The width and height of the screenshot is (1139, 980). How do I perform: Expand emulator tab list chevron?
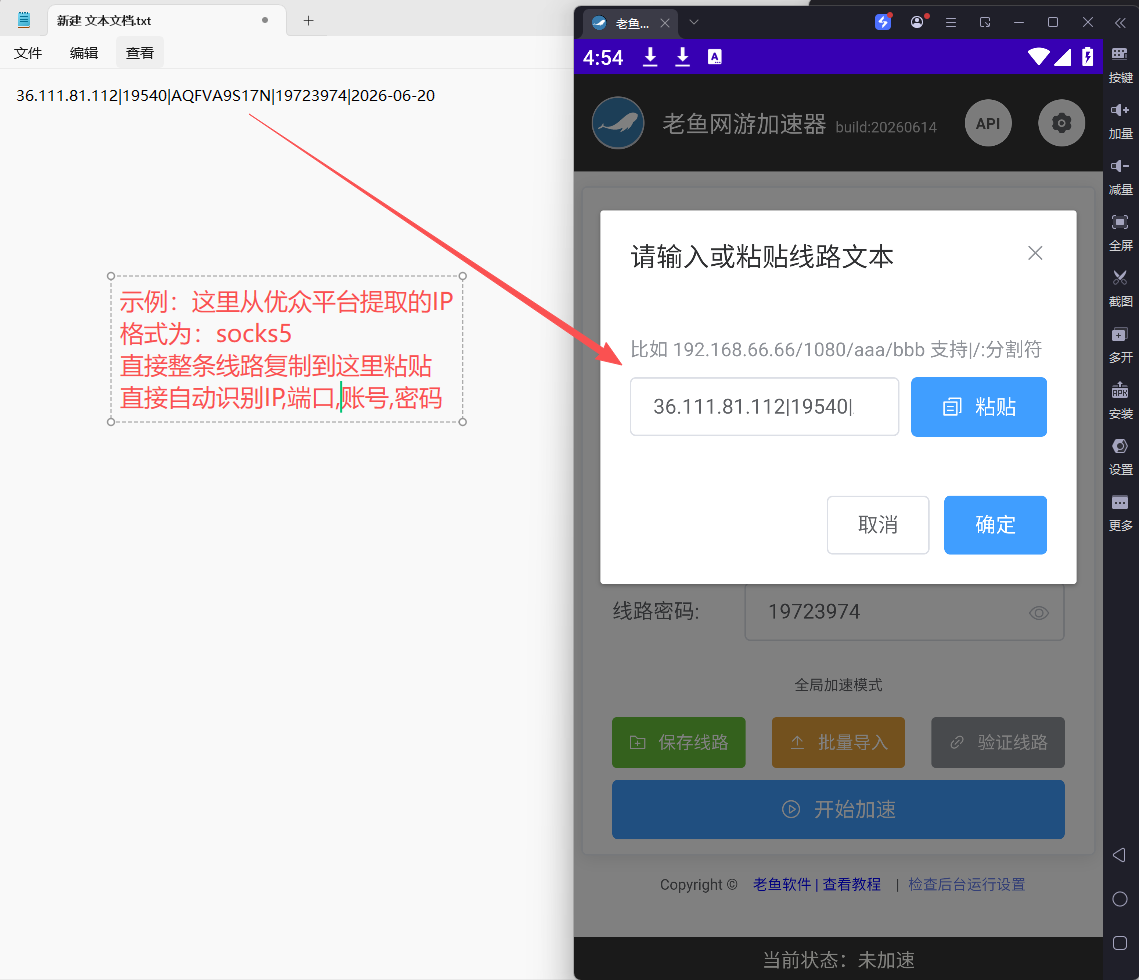(694, 23)
